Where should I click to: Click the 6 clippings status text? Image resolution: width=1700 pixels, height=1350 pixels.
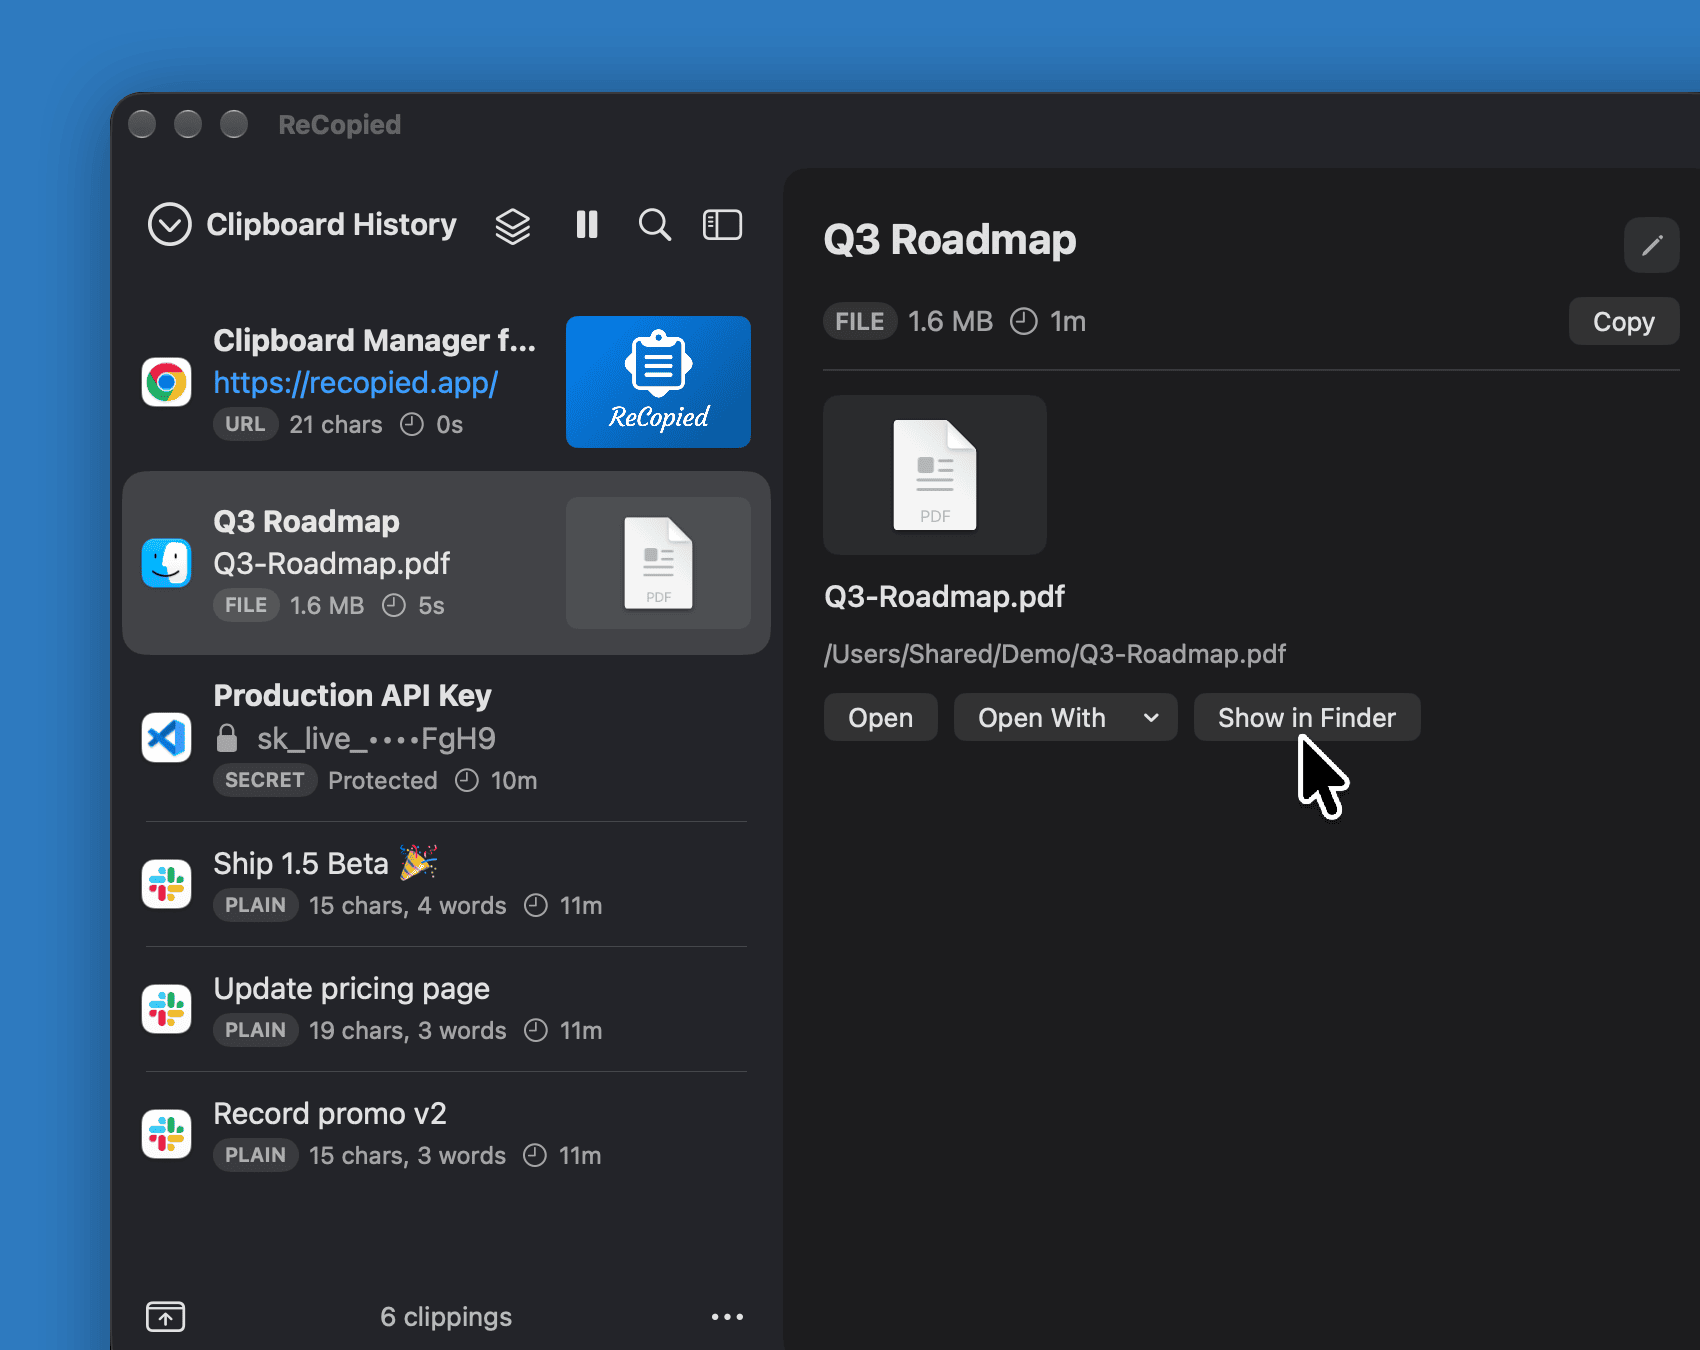446,1317
